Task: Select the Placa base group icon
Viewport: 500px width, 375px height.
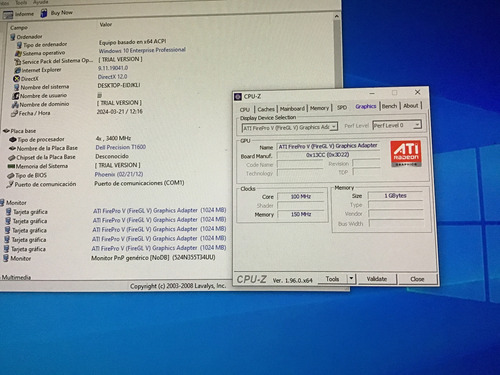Action: 6,131
